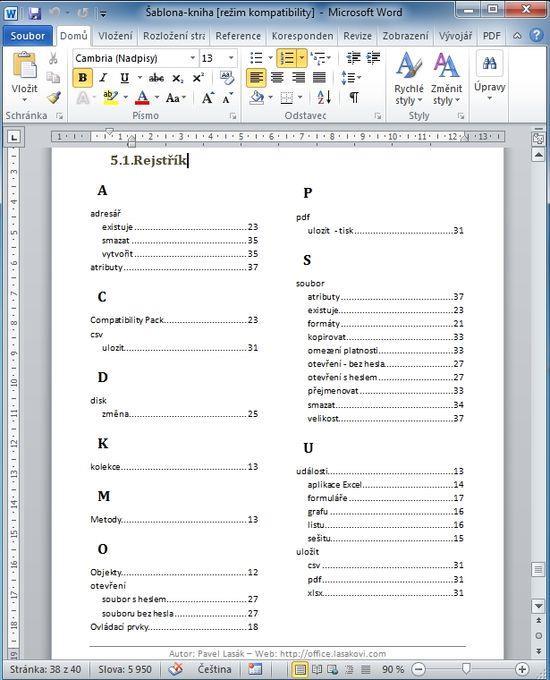550x680 pixels.
Task: Switch to the Vývojář tab
Action: pyautogui.click(x=455, y=36)
